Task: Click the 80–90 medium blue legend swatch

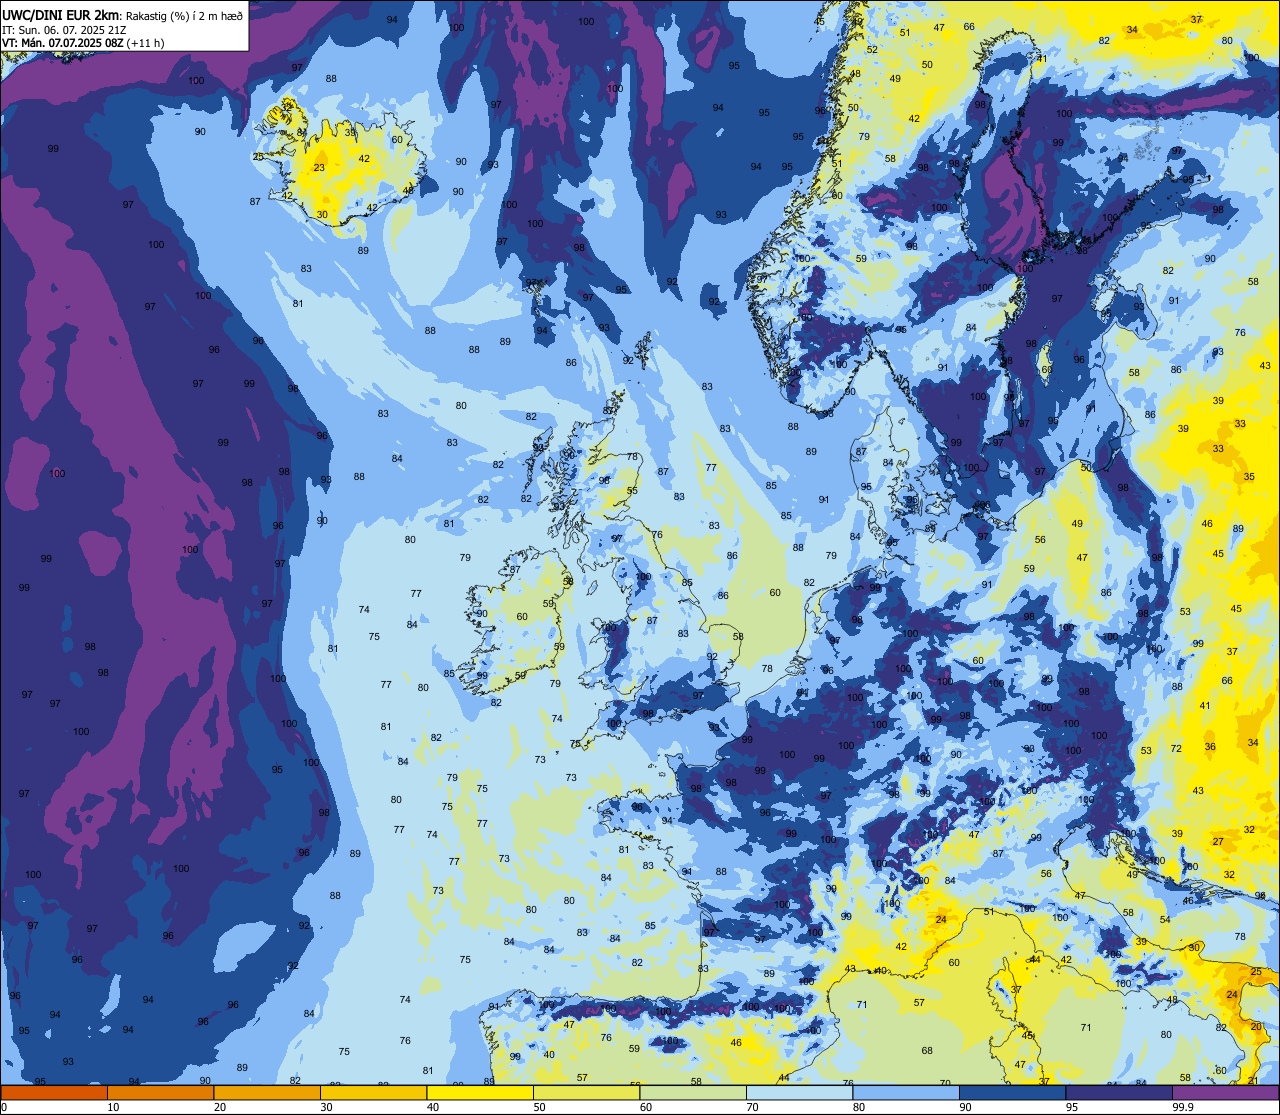Action: 906,1092
